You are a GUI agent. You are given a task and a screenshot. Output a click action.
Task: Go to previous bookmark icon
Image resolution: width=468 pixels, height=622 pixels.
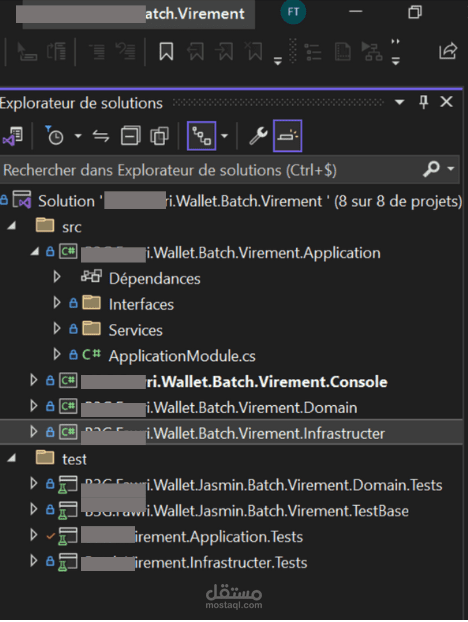[196, 52]
